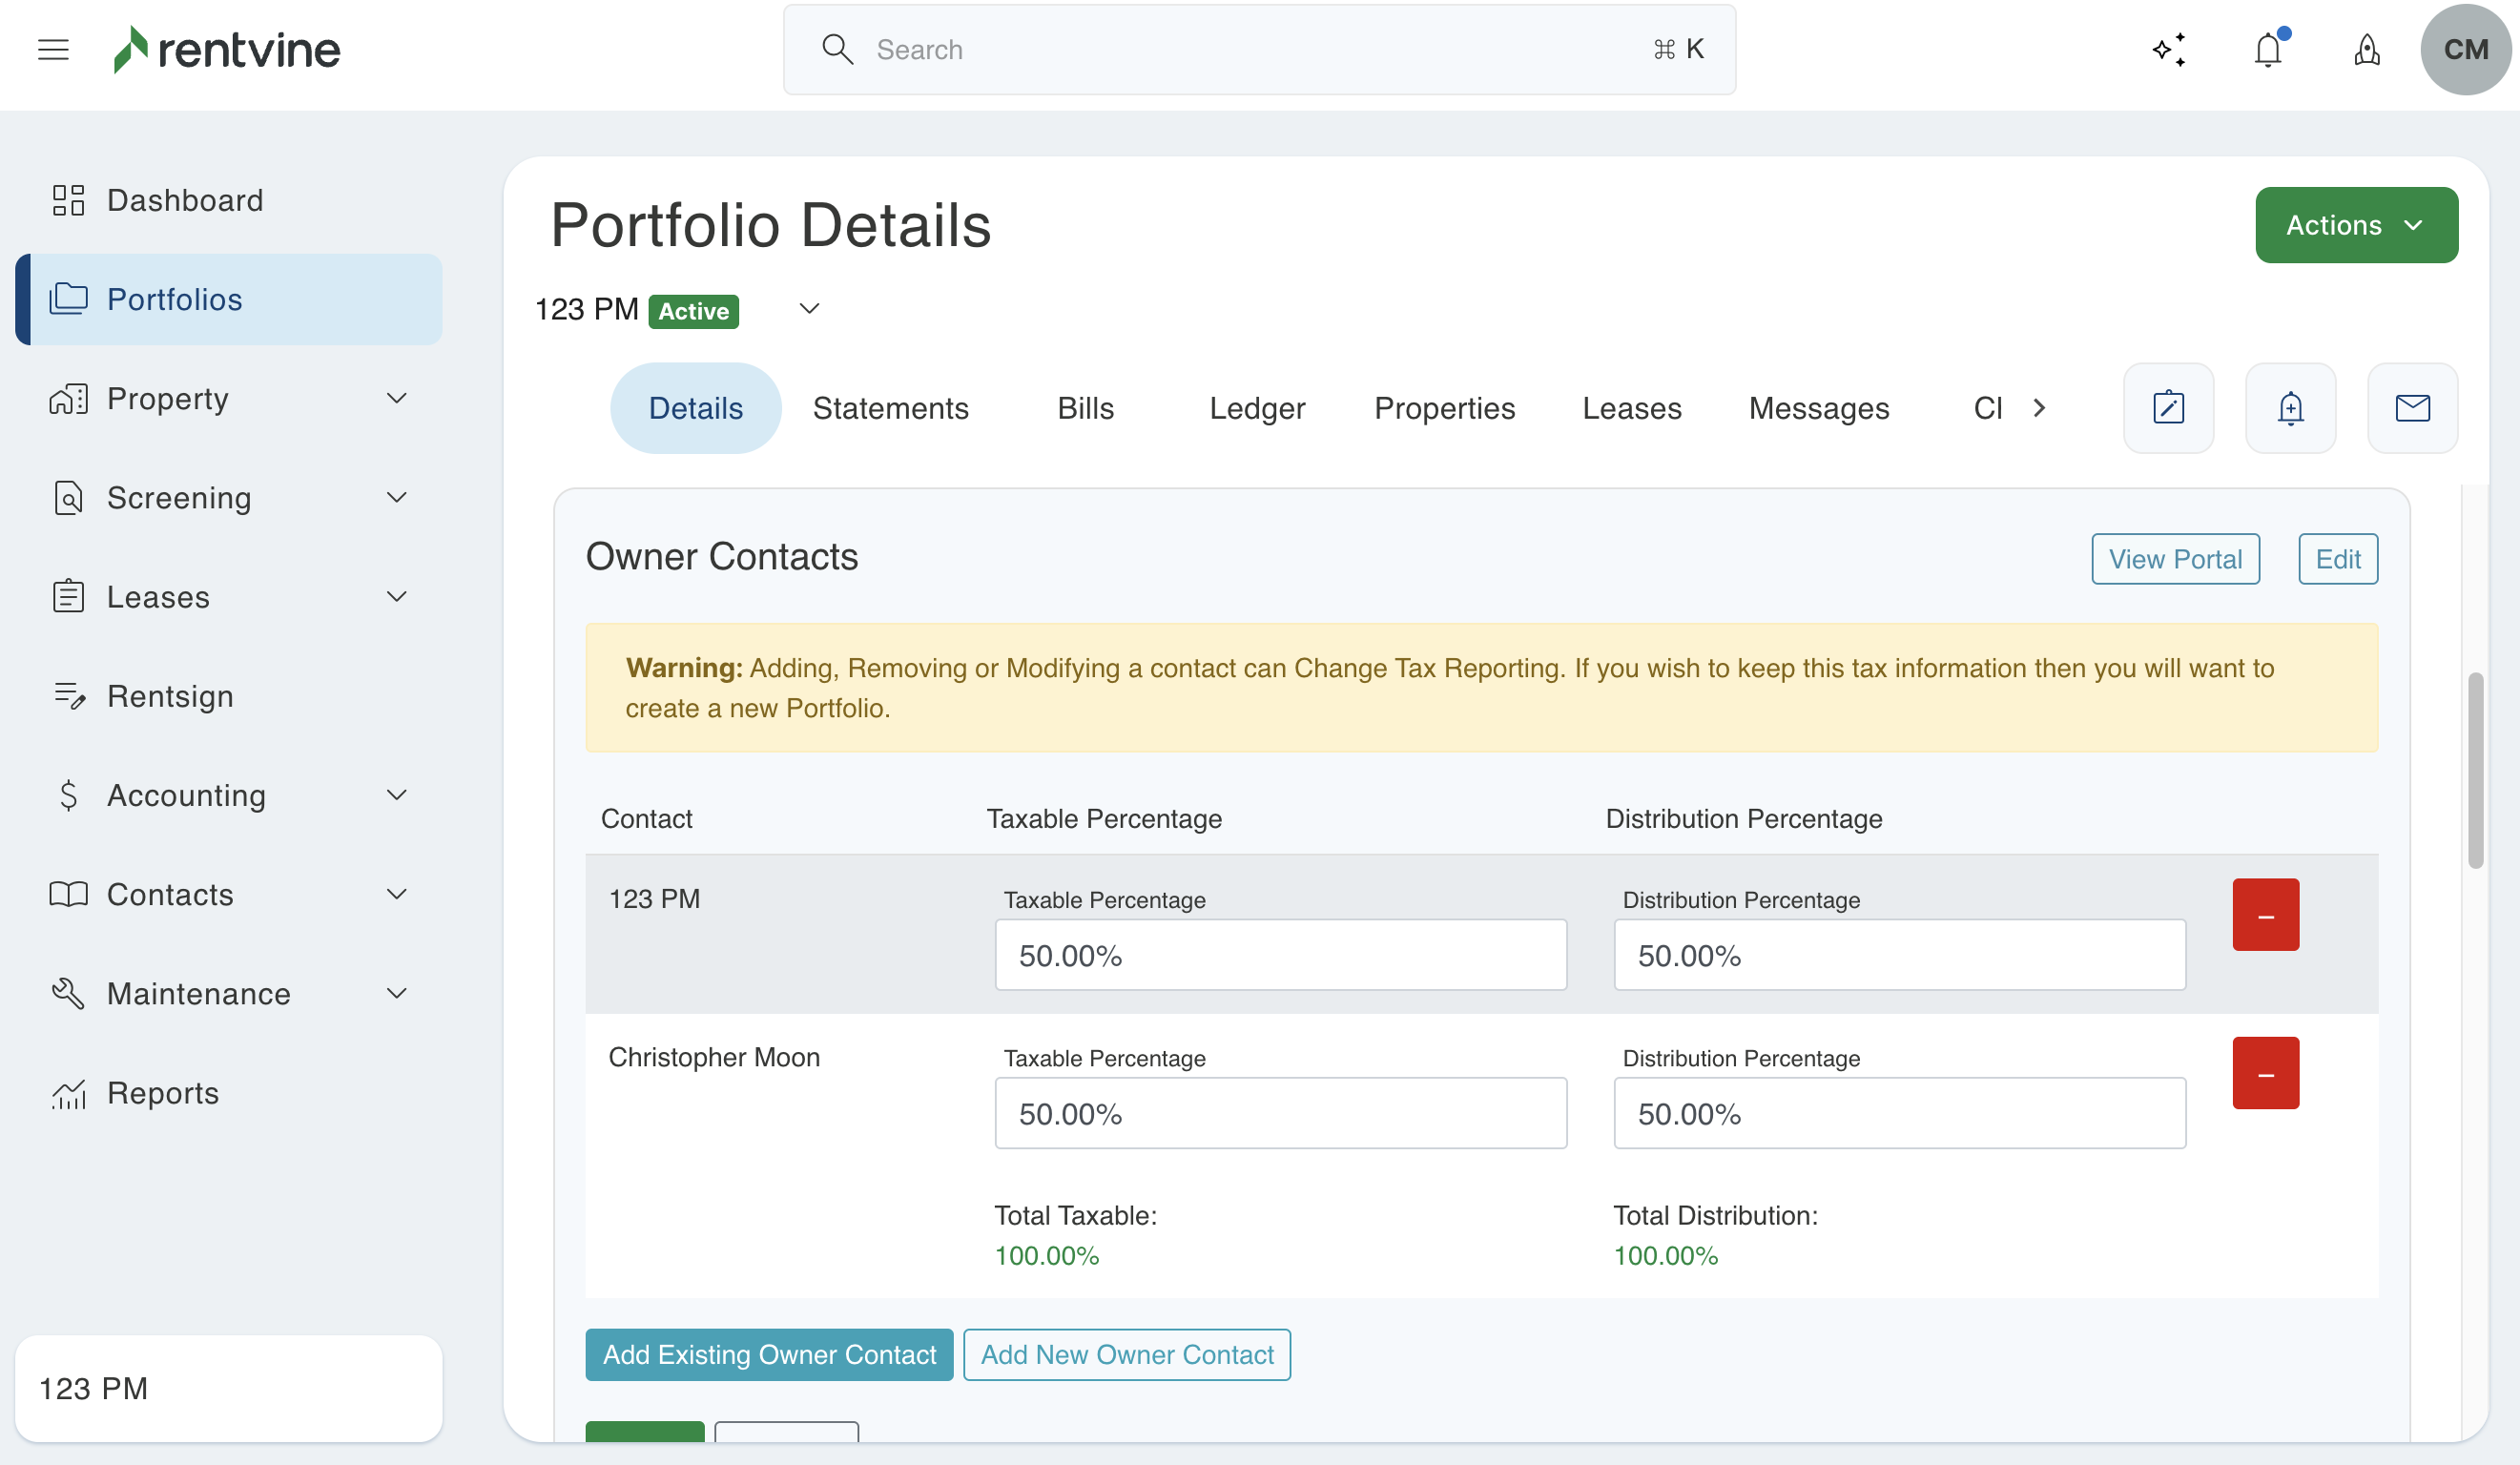Click the View Portal button

tap(2174, 559)
